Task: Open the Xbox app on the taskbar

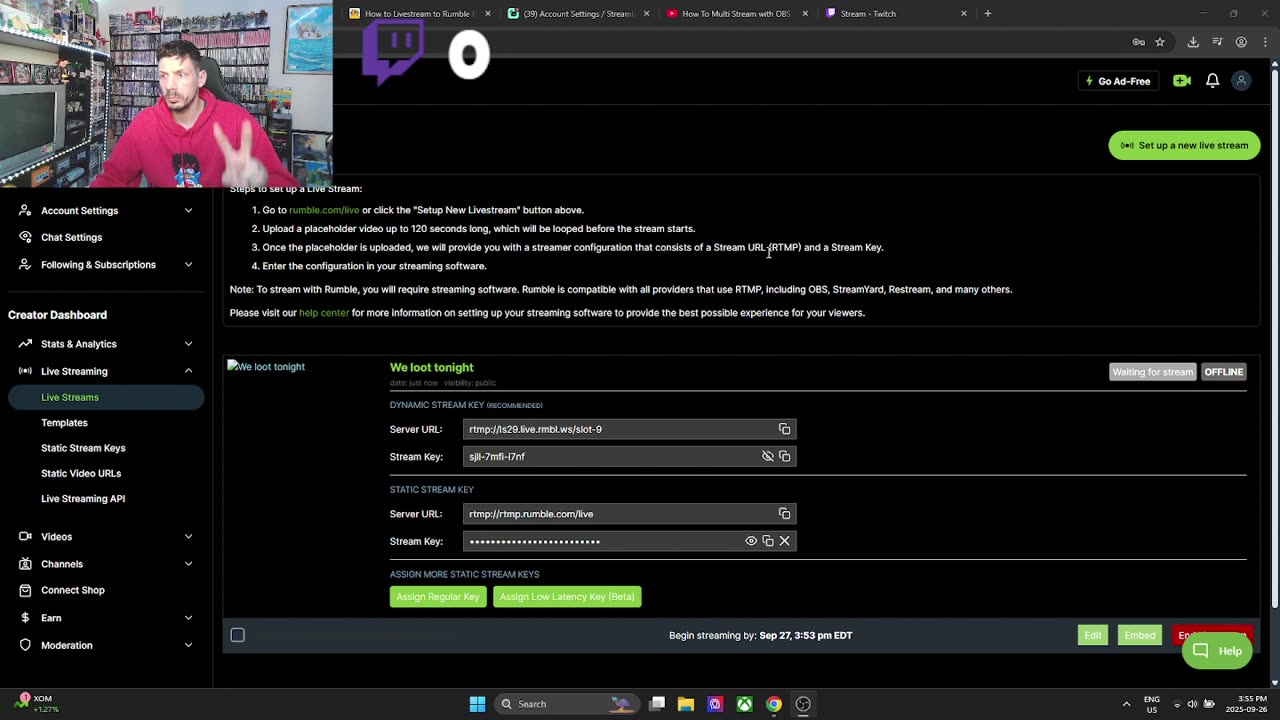Action: pos(745,704)
